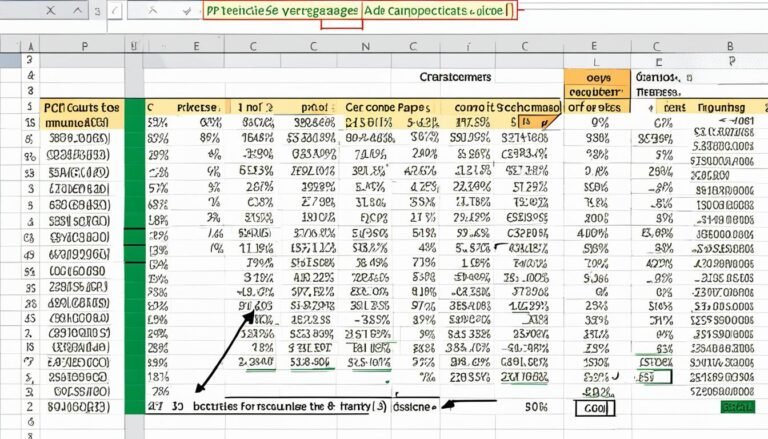Select the cell showing '4.00%'
The image size is (768, 439).
pyautogui.click(x=592, y=233)
